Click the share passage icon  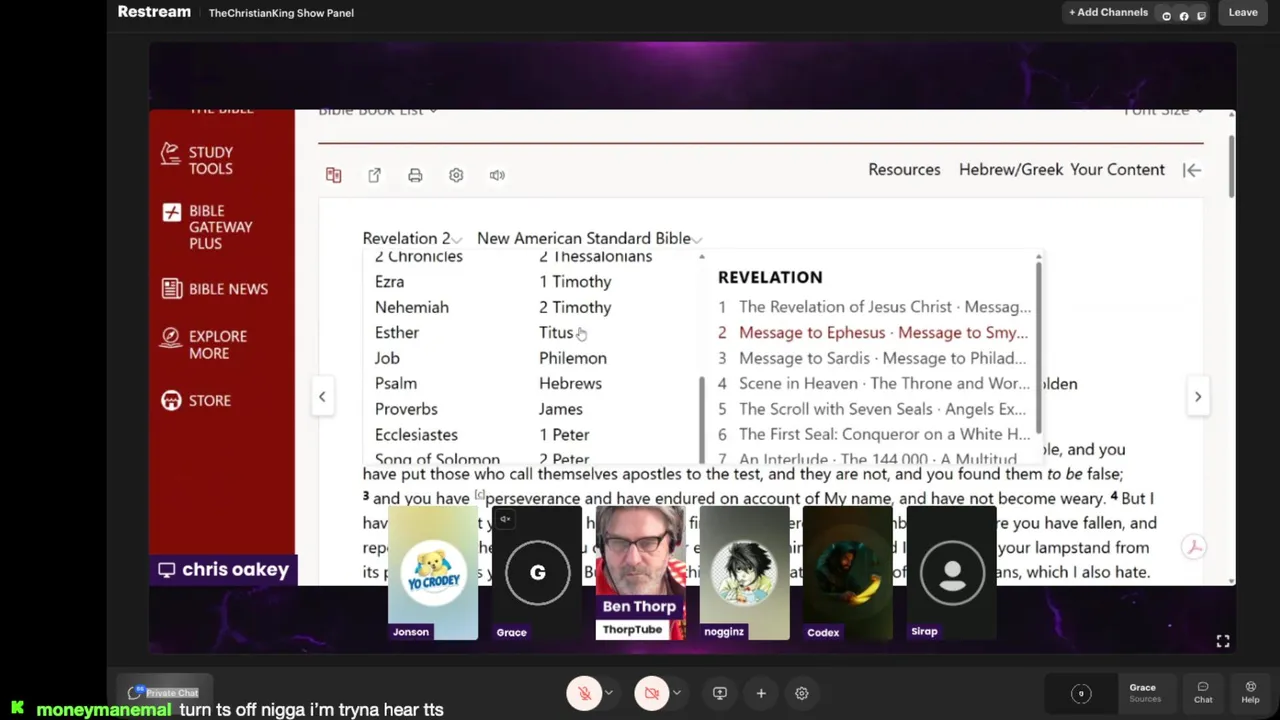click(374, 175)
